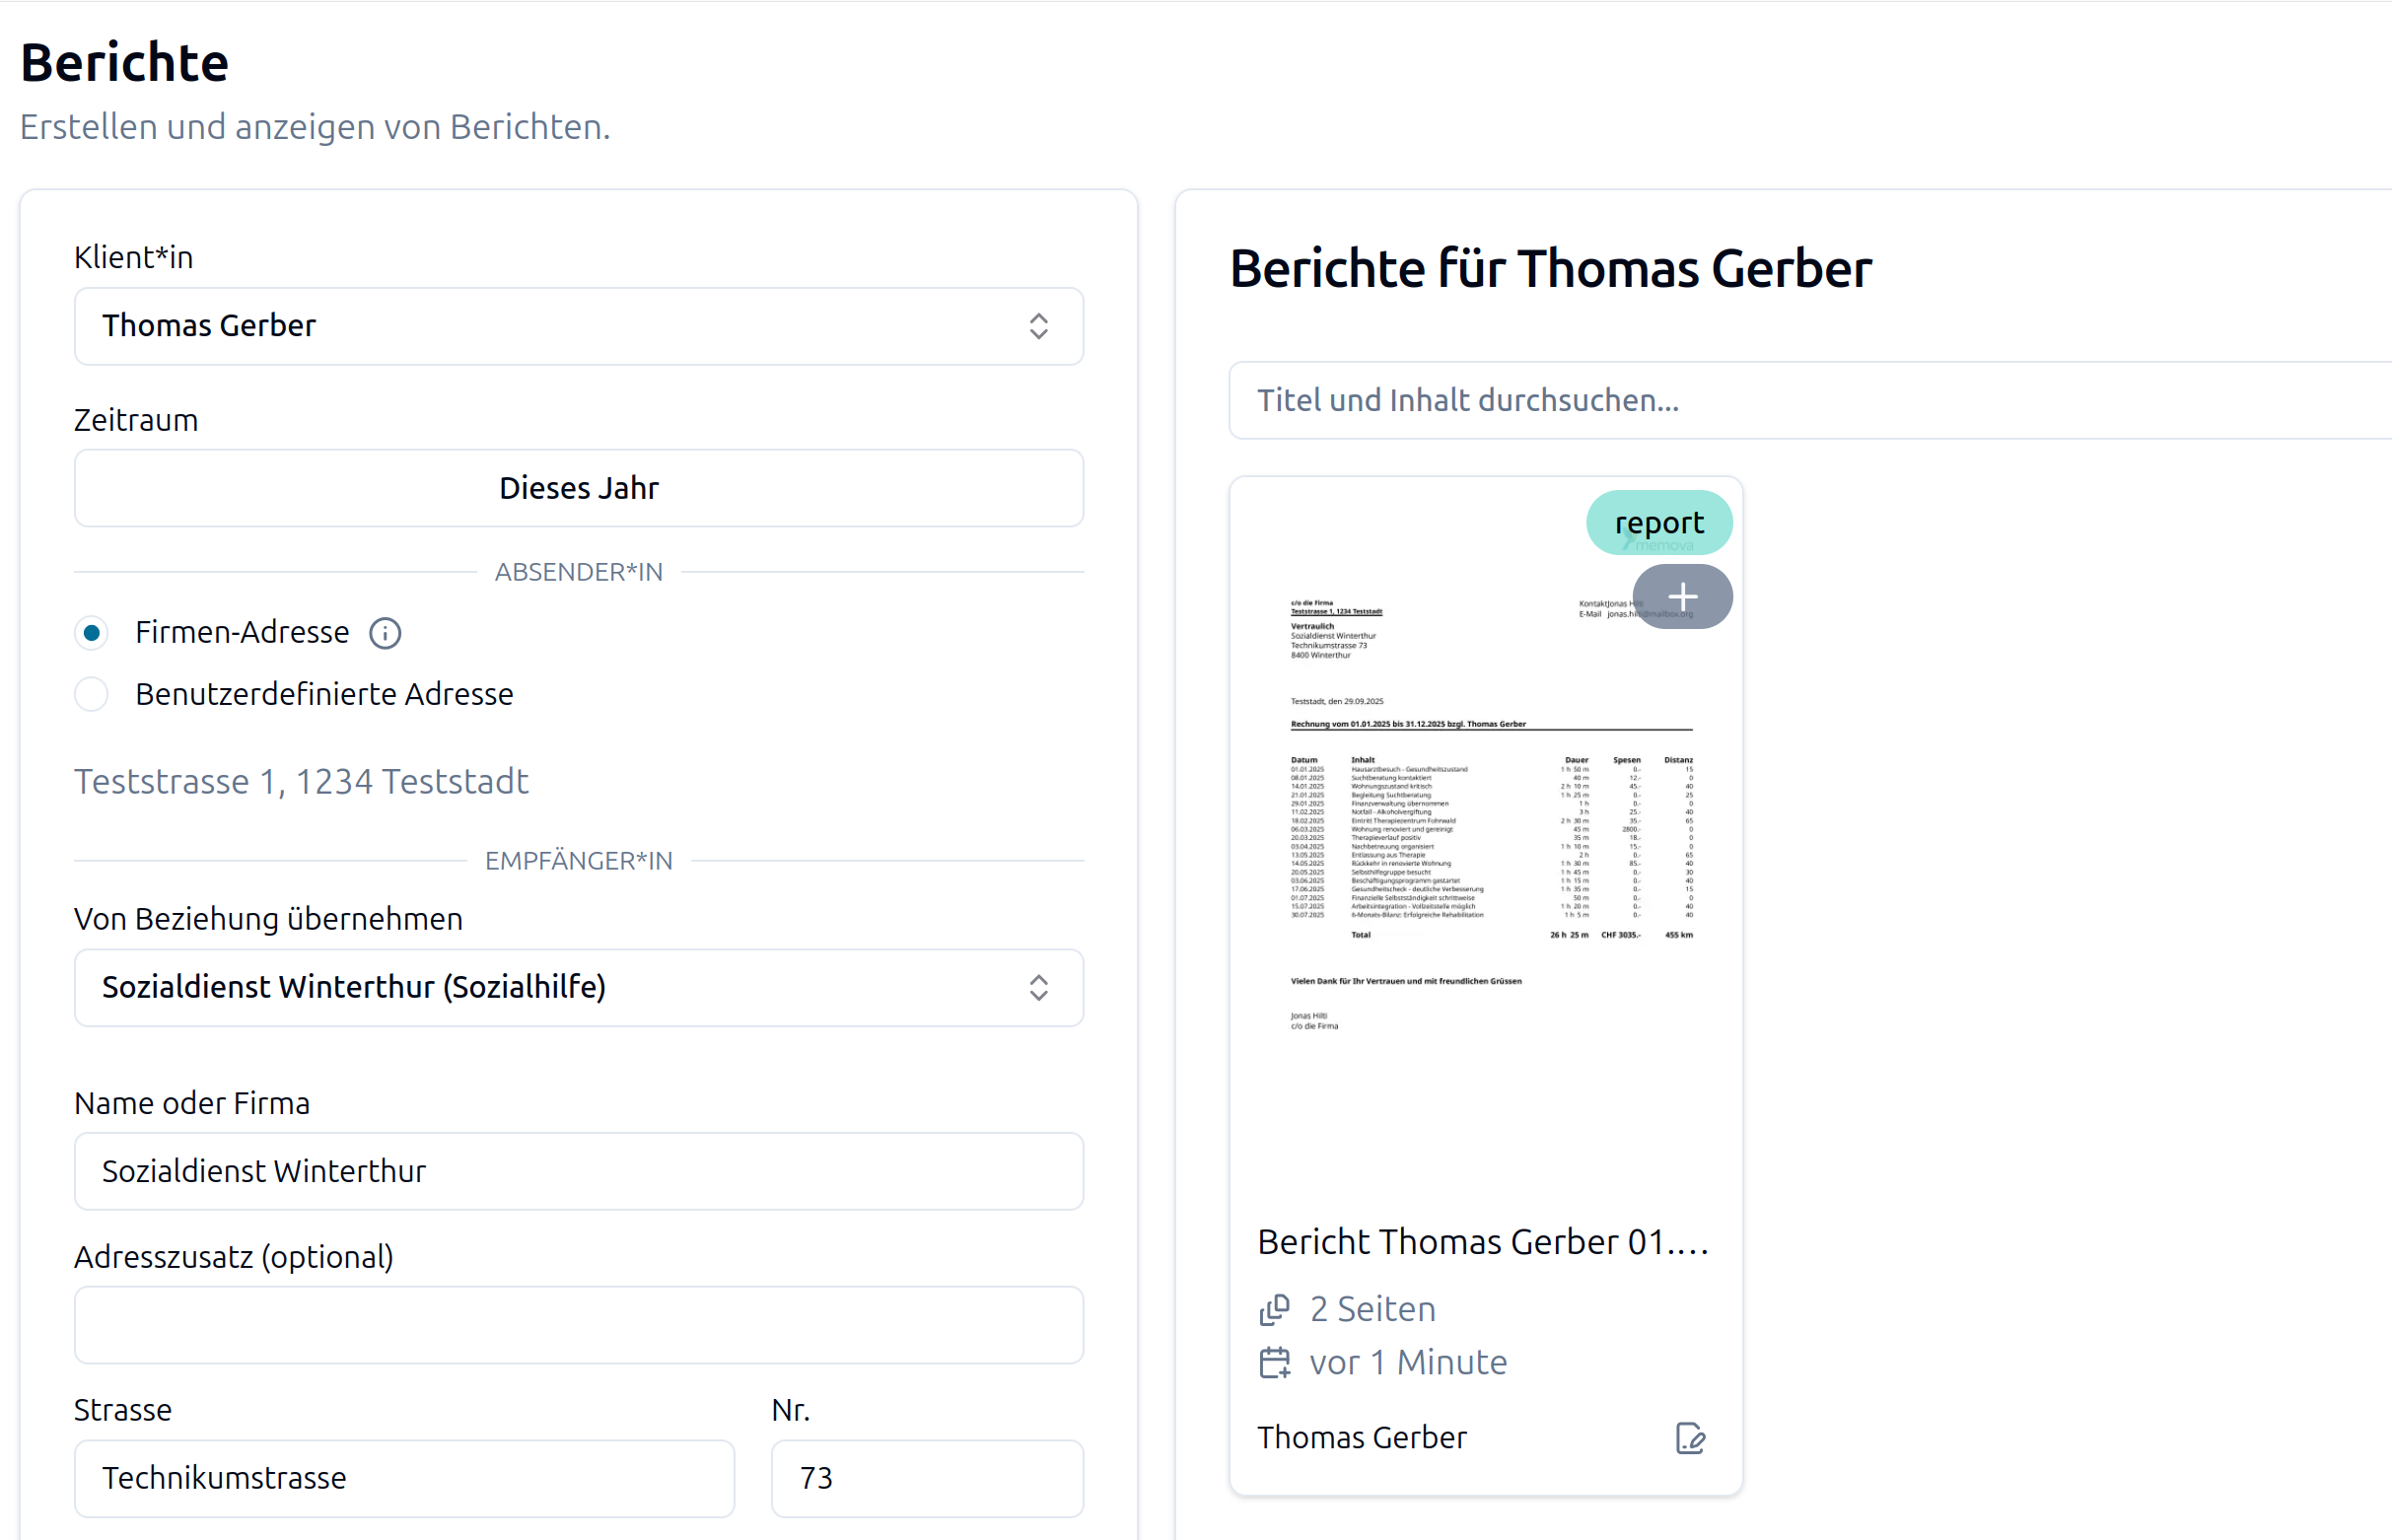The height and width of the screenshot is (1540, 2392).
Task: Open the Bericht Thomas Gerber report title
Action: (x=1482, y=1242)
